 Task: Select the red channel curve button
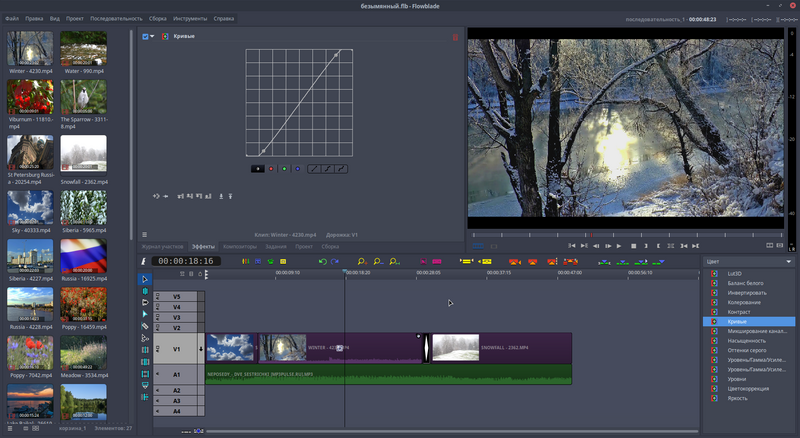coord(270,169)
